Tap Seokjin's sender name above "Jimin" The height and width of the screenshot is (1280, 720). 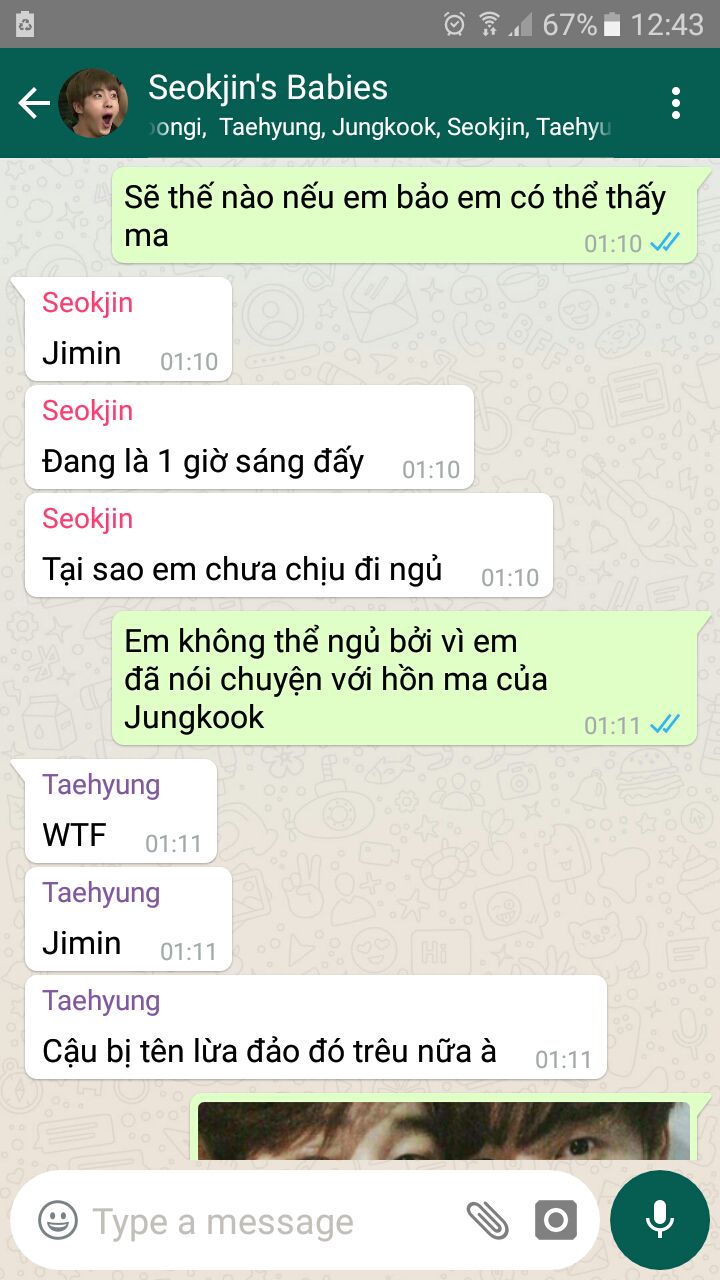tap(87, 302)
